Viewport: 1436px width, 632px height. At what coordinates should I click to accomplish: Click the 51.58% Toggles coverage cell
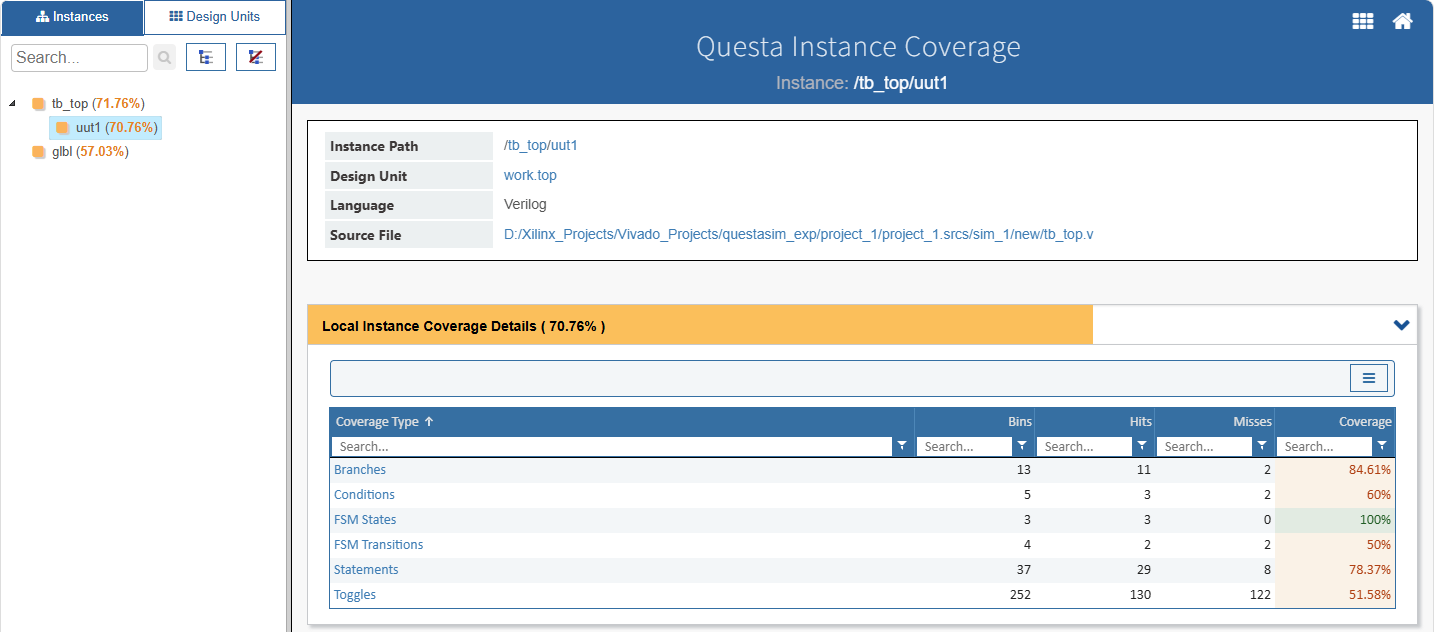(1335, 595)
